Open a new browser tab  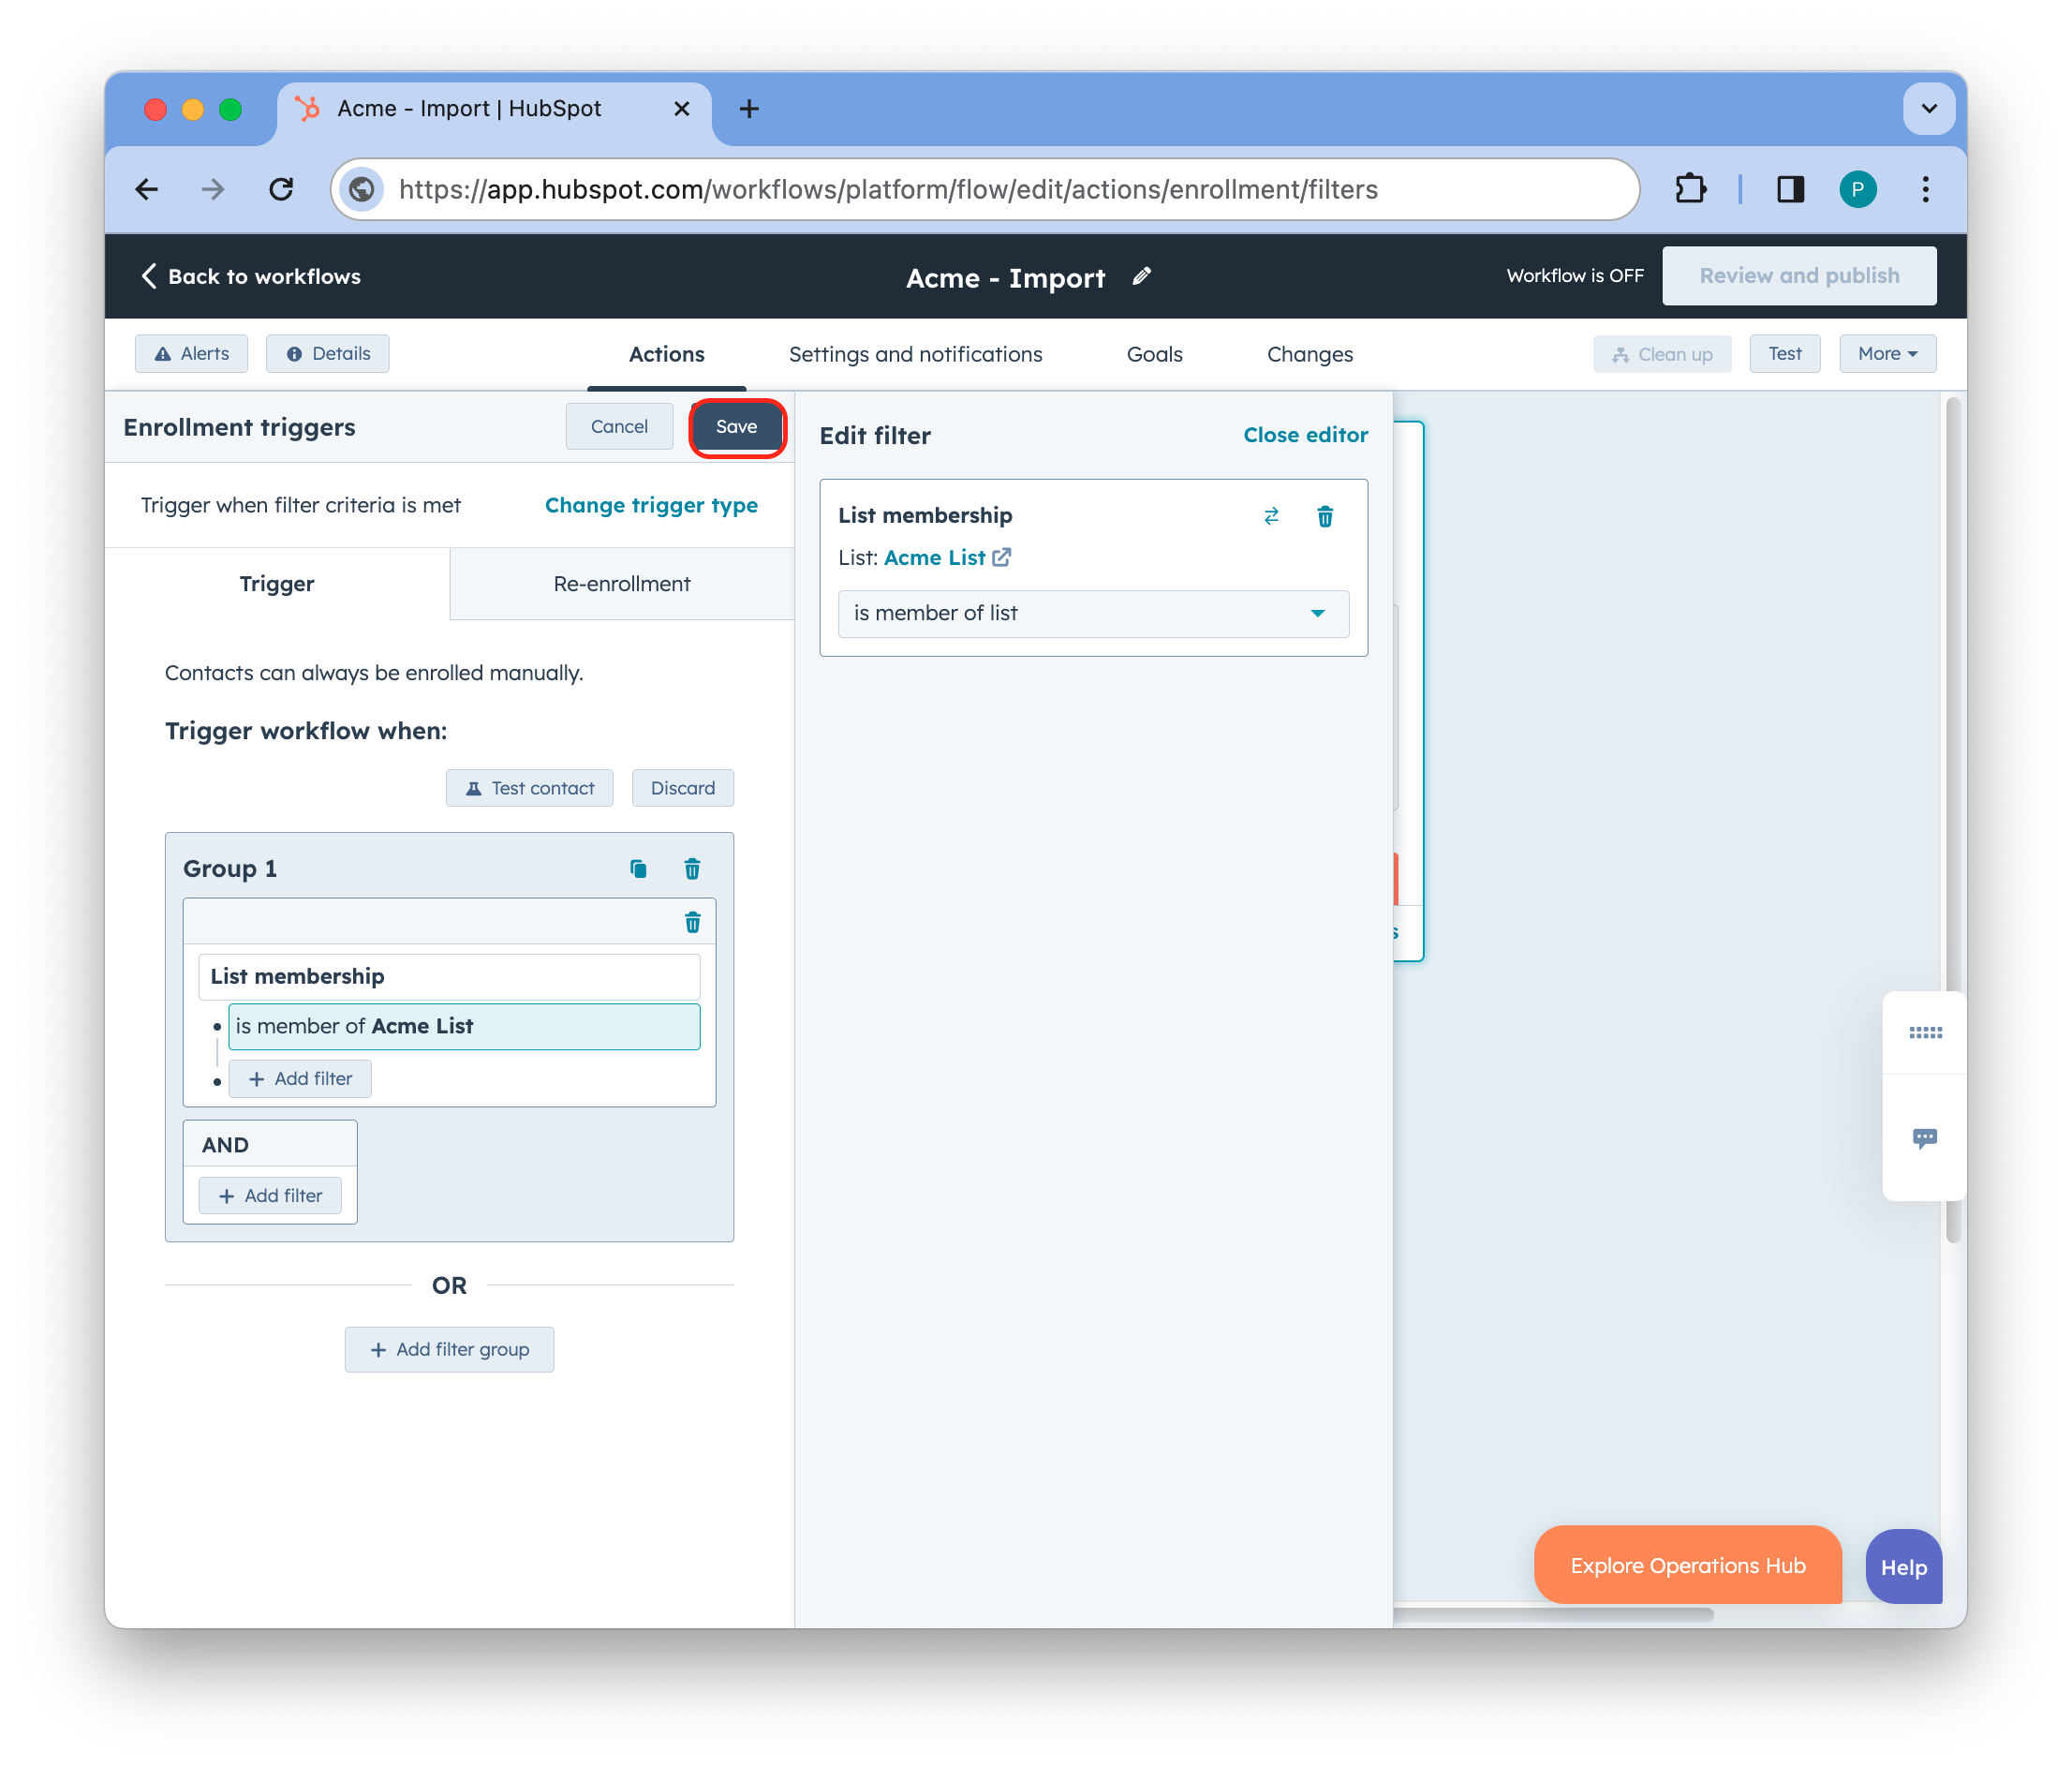[x=749, y=108]
